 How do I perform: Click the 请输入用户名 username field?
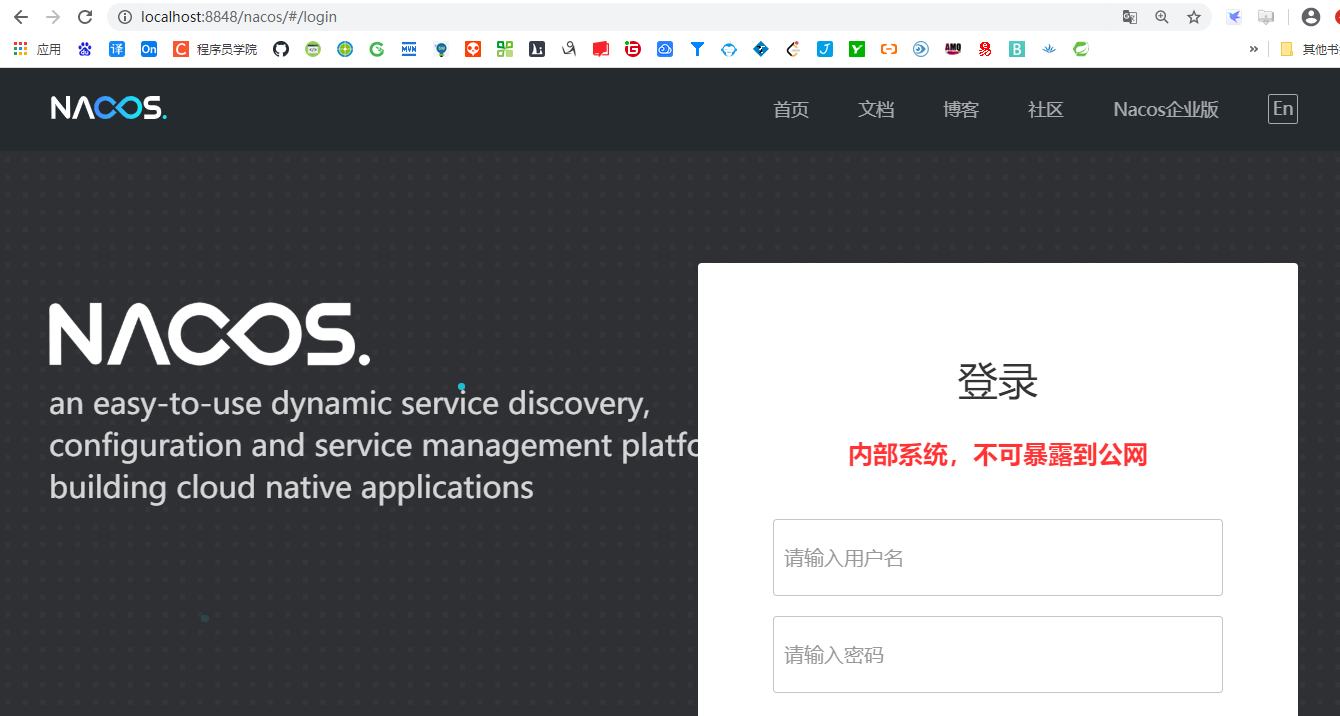coord(998,557)
